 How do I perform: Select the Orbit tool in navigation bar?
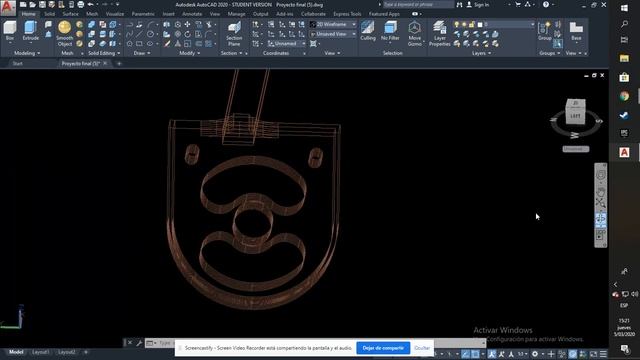point(600,219)
